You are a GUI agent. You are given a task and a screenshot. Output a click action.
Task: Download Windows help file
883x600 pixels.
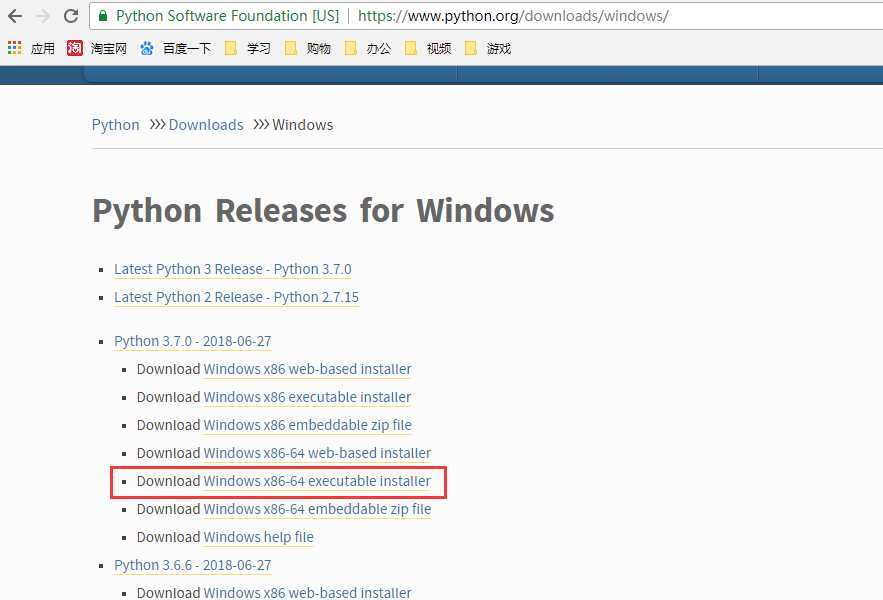(x=258, y=537)
